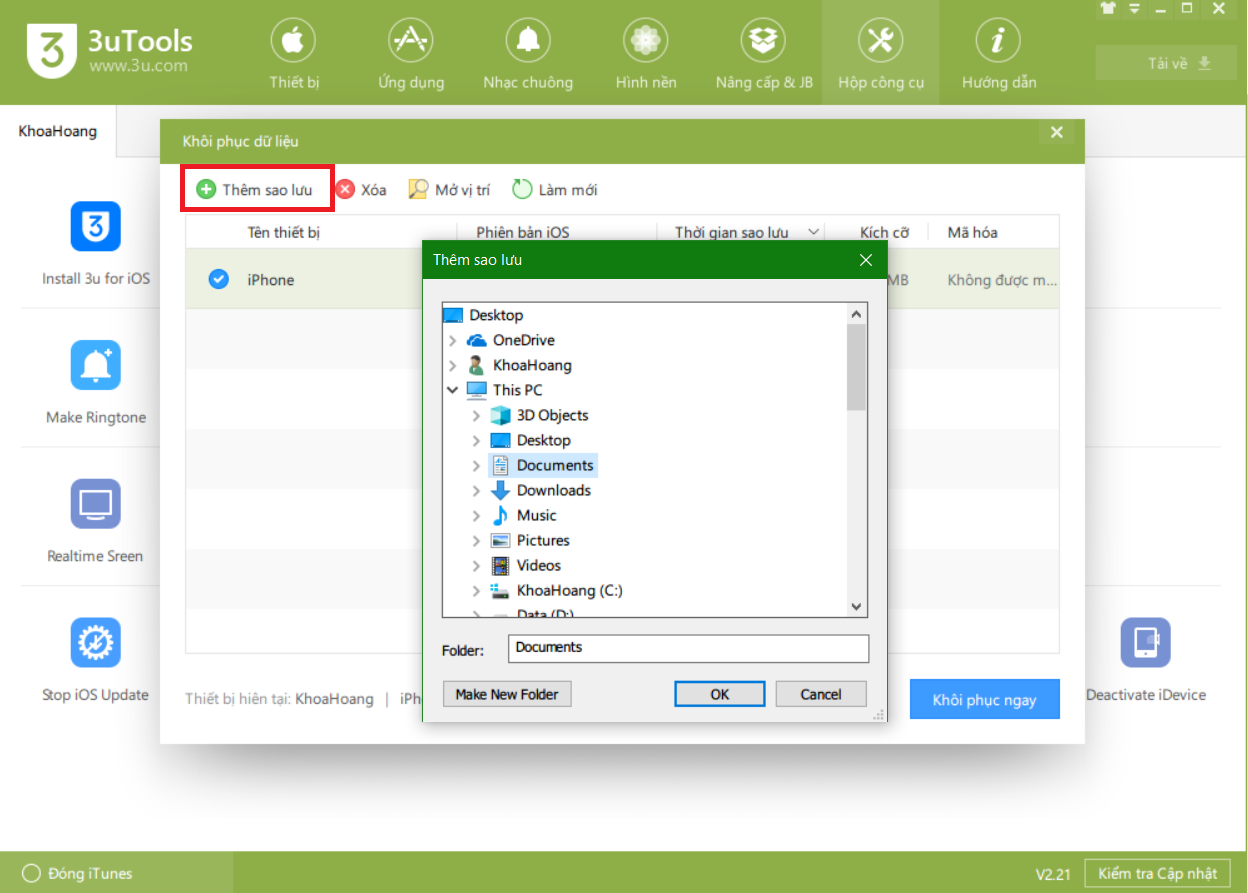Switch to the KhoaHoang device tab

[x=58, y=131]
